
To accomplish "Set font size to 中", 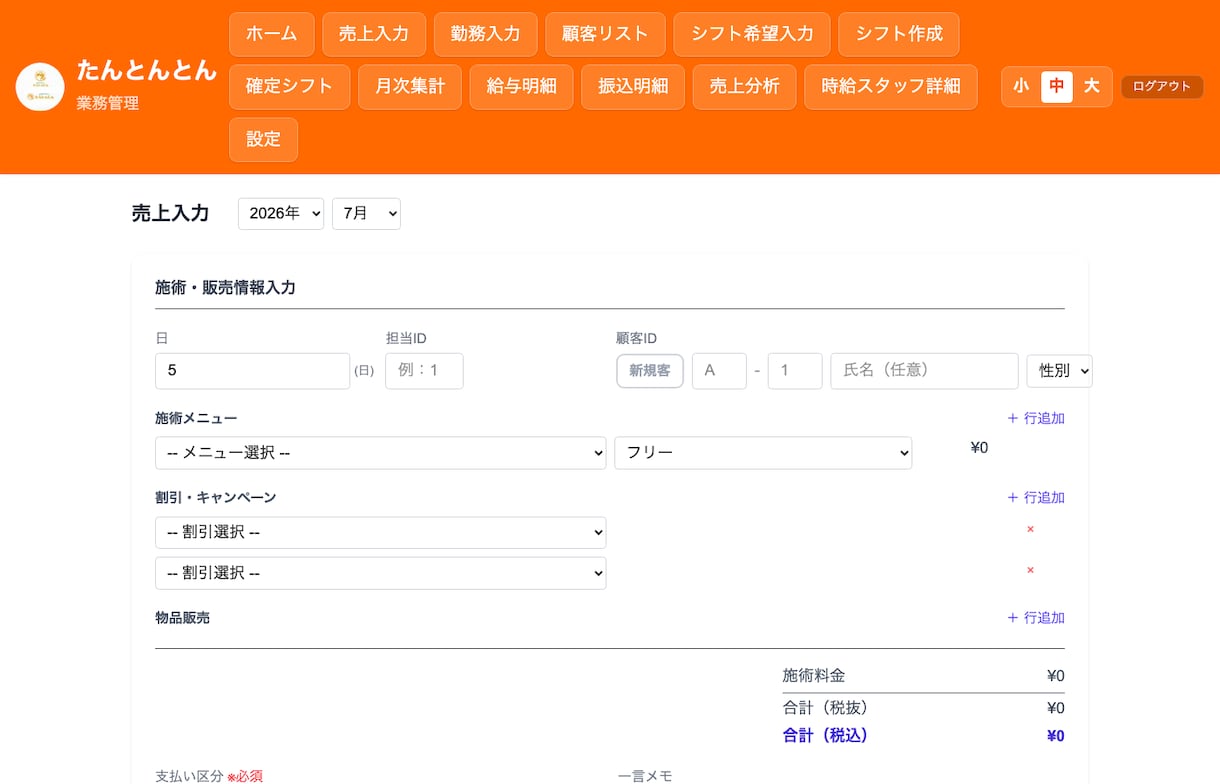I will pyautogui.click(x=1057, y=87).
